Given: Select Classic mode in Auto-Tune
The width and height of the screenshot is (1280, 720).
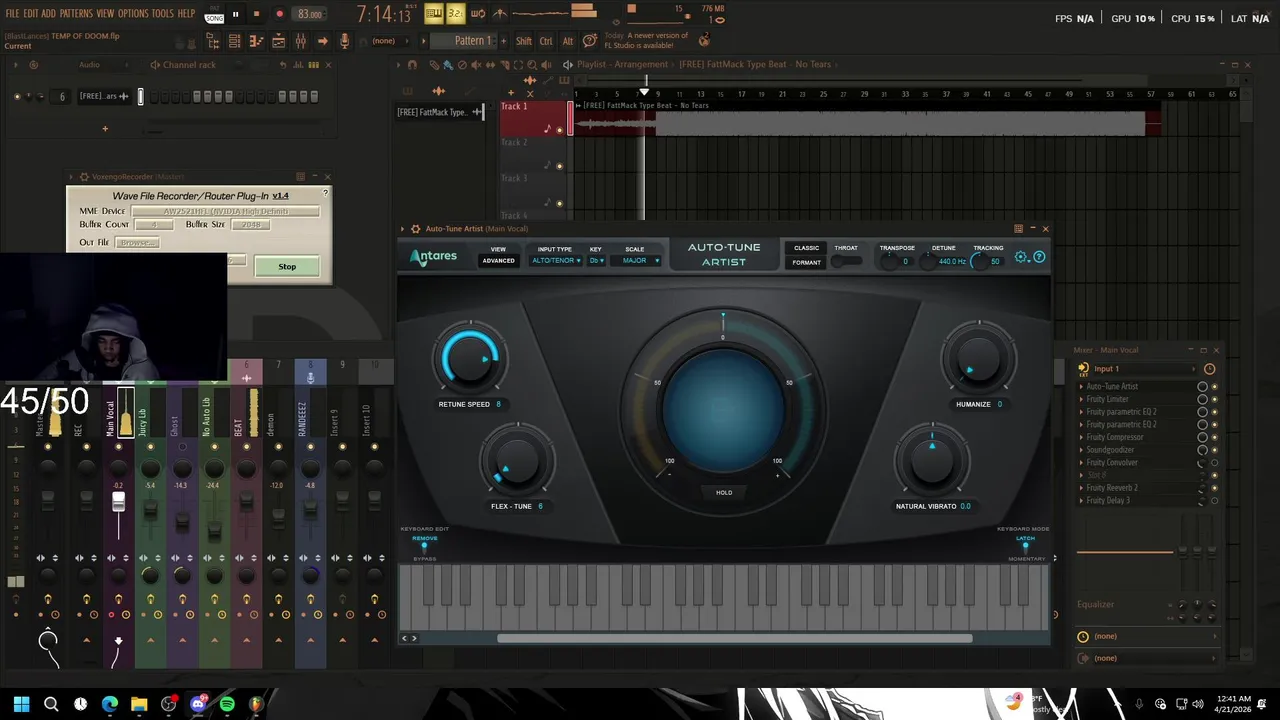Looking at the screenshot, I should click(x=806, y=248).
